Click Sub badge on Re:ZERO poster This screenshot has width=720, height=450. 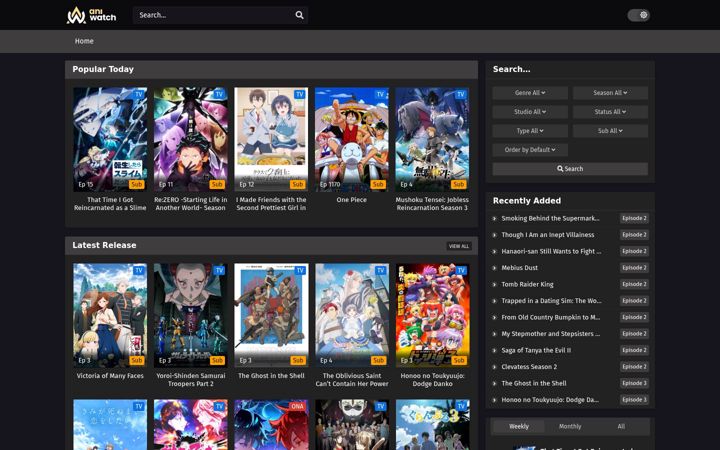[217, 184]
